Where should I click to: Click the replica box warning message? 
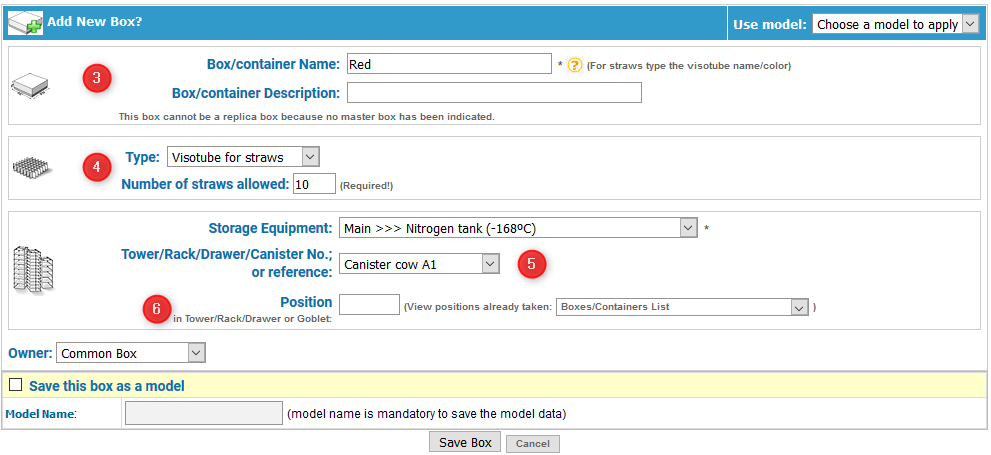tap(307, 117)
